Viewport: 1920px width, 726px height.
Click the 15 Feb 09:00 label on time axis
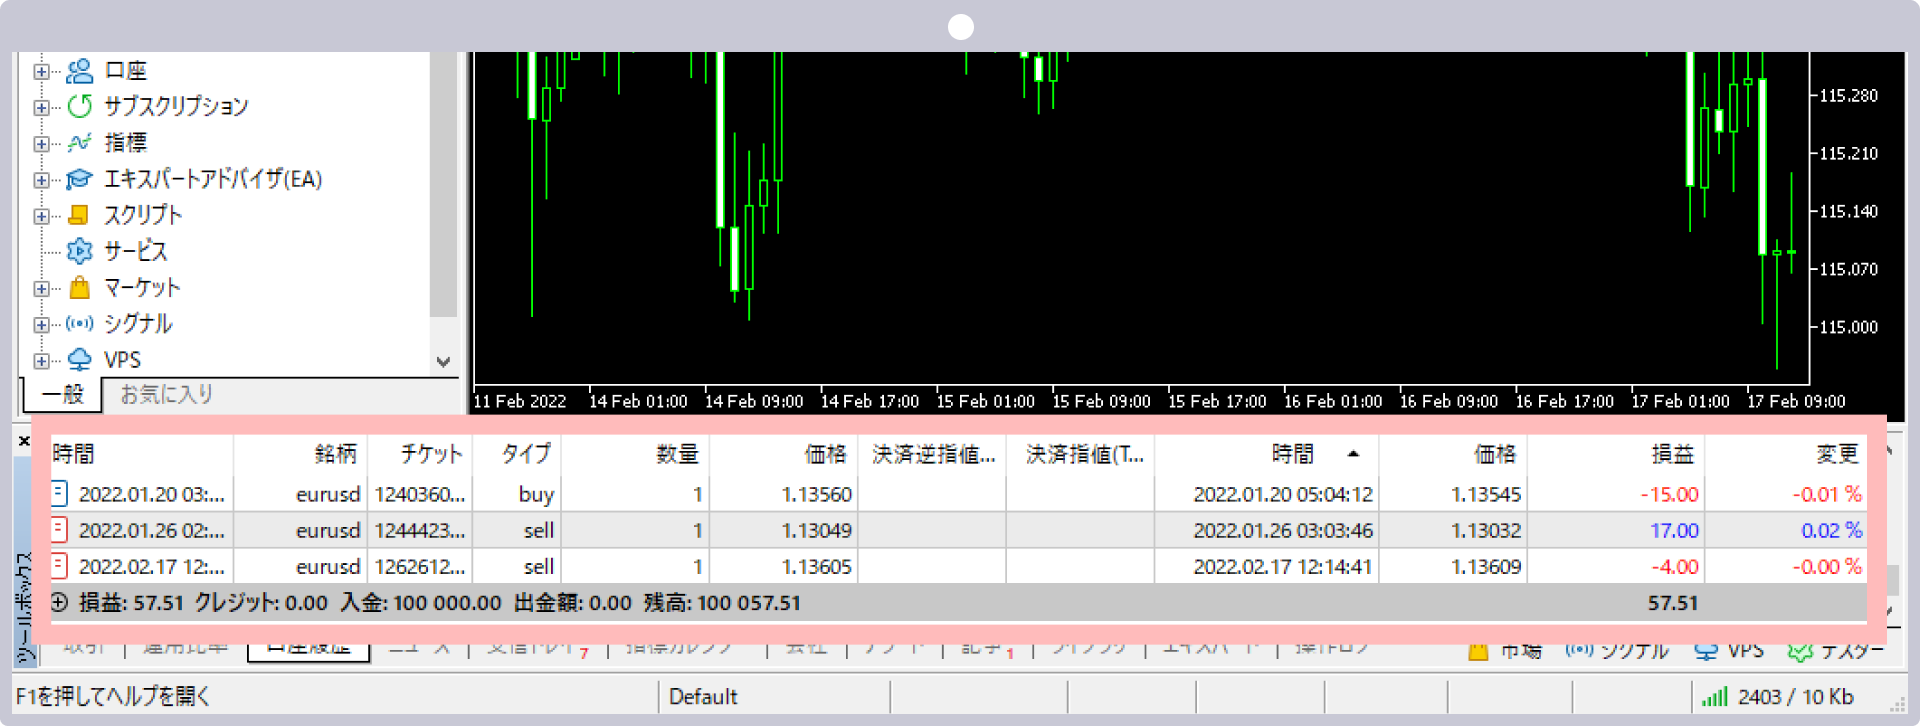pos(1101,401)
